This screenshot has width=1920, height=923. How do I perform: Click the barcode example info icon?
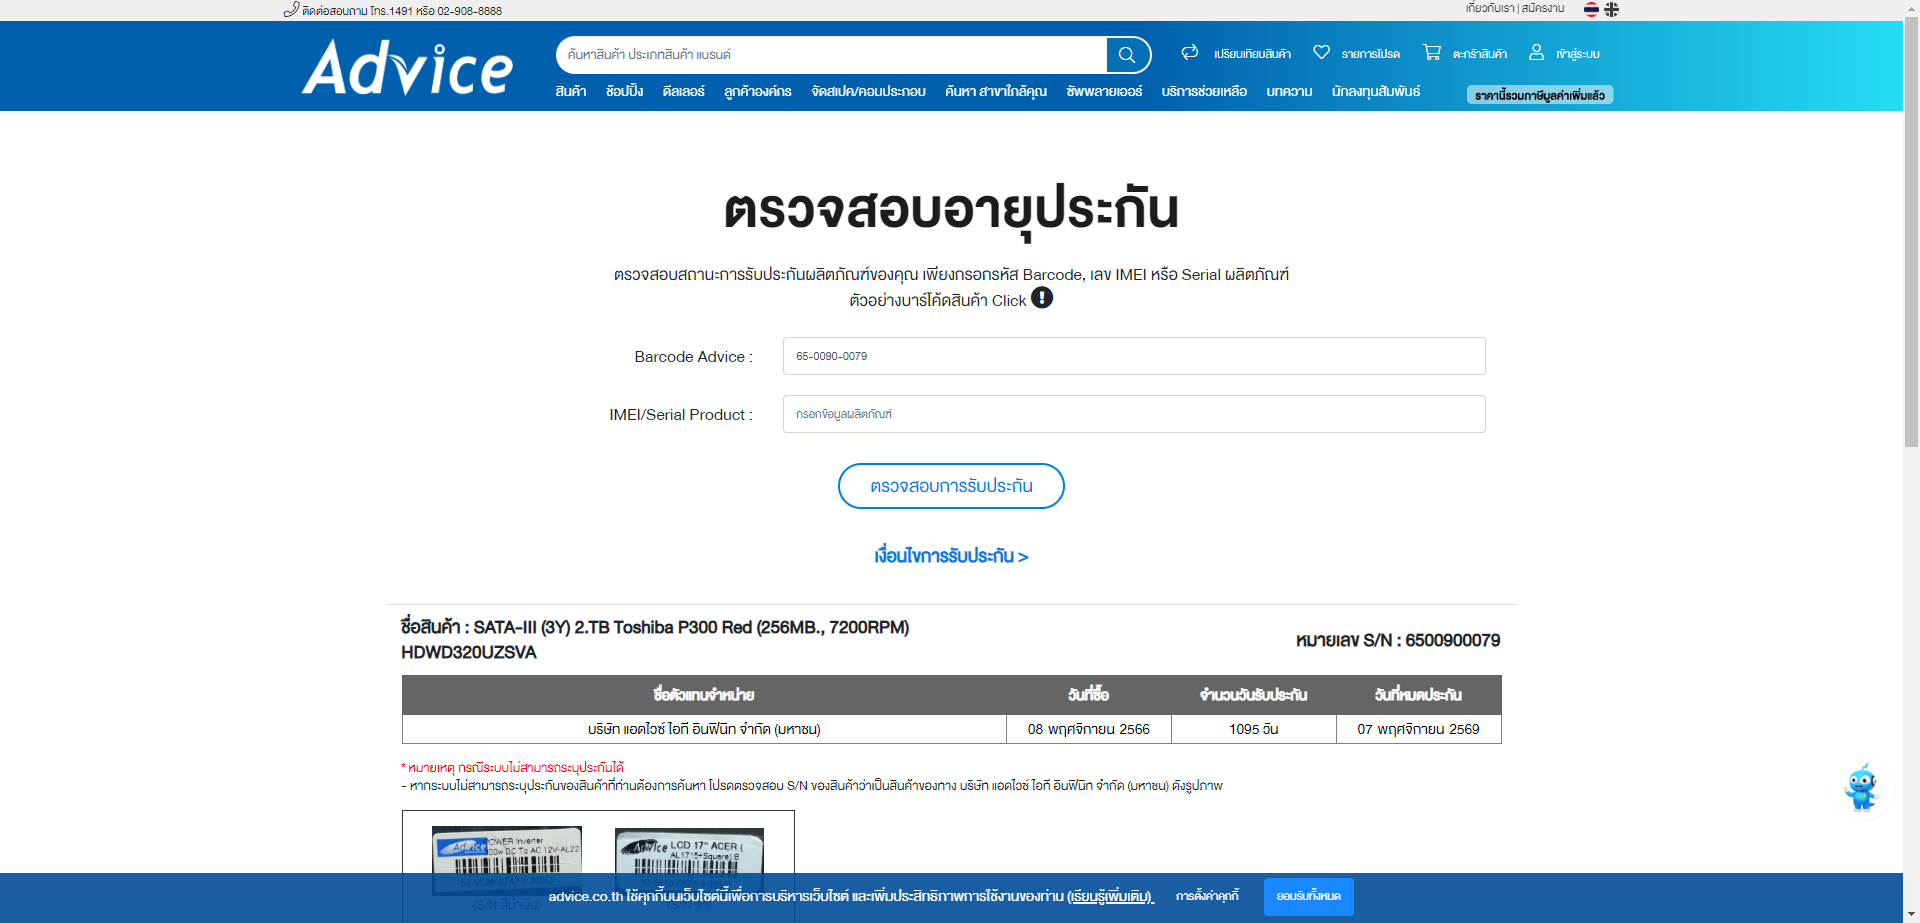pos(1042,298)
